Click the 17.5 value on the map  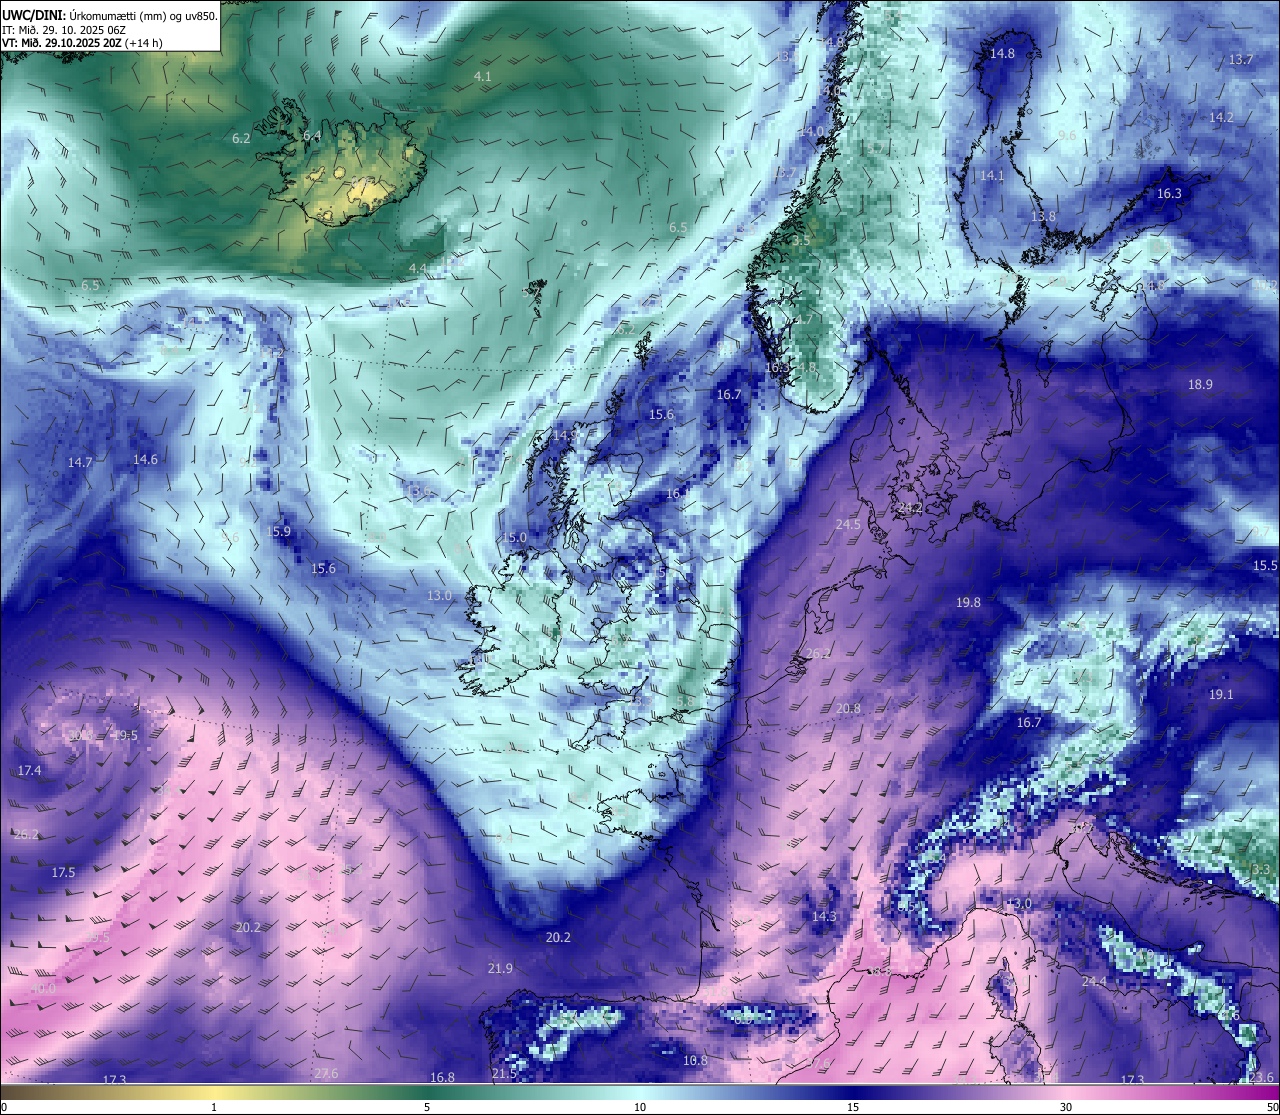click(x=63, y=873)
